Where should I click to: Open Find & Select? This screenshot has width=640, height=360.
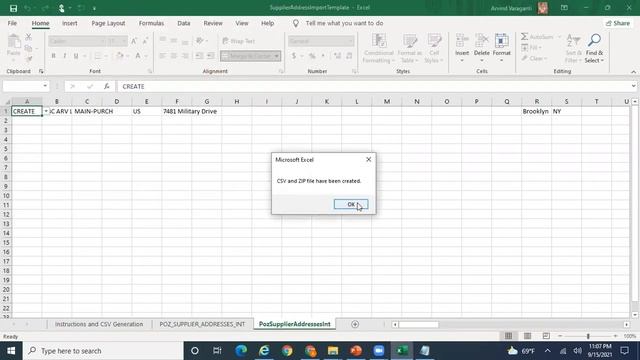(594, 49)
